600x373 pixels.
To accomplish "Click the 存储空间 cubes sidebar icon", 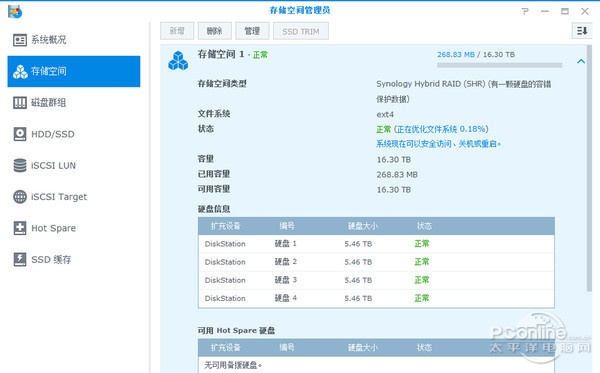I will [20, 72].
